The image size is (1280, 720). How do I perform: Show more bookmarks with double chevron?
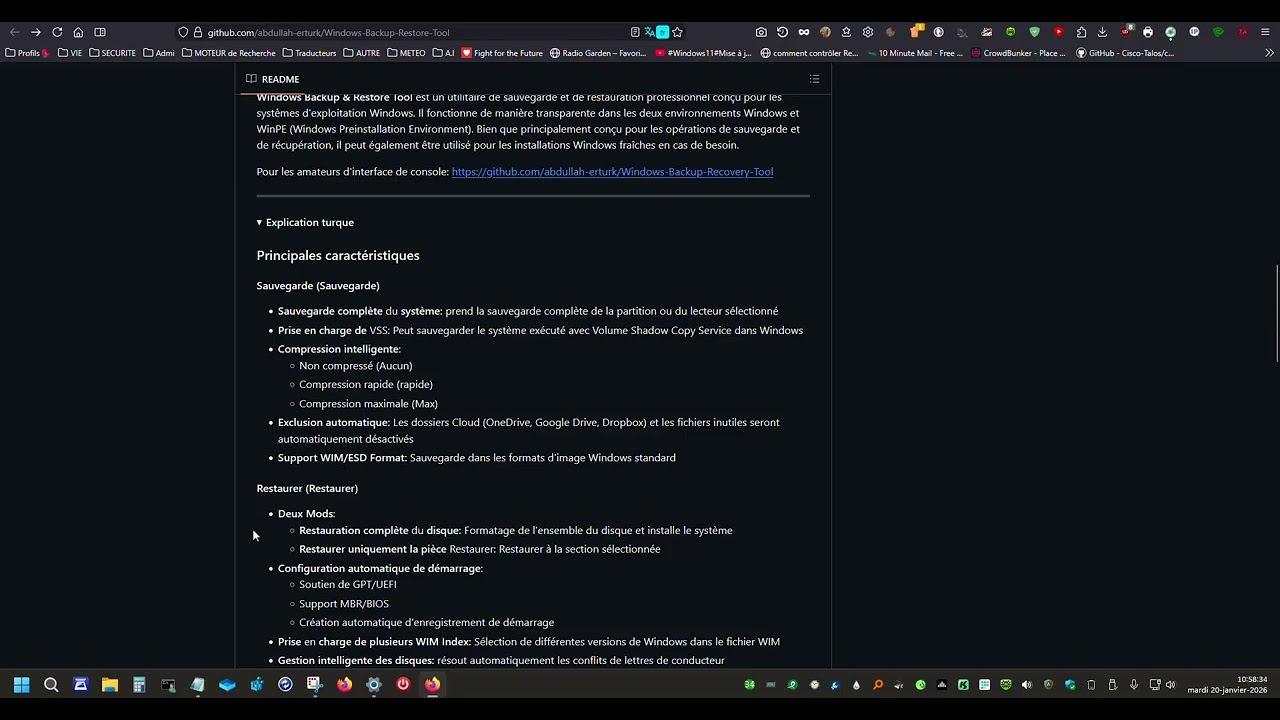1269,53
